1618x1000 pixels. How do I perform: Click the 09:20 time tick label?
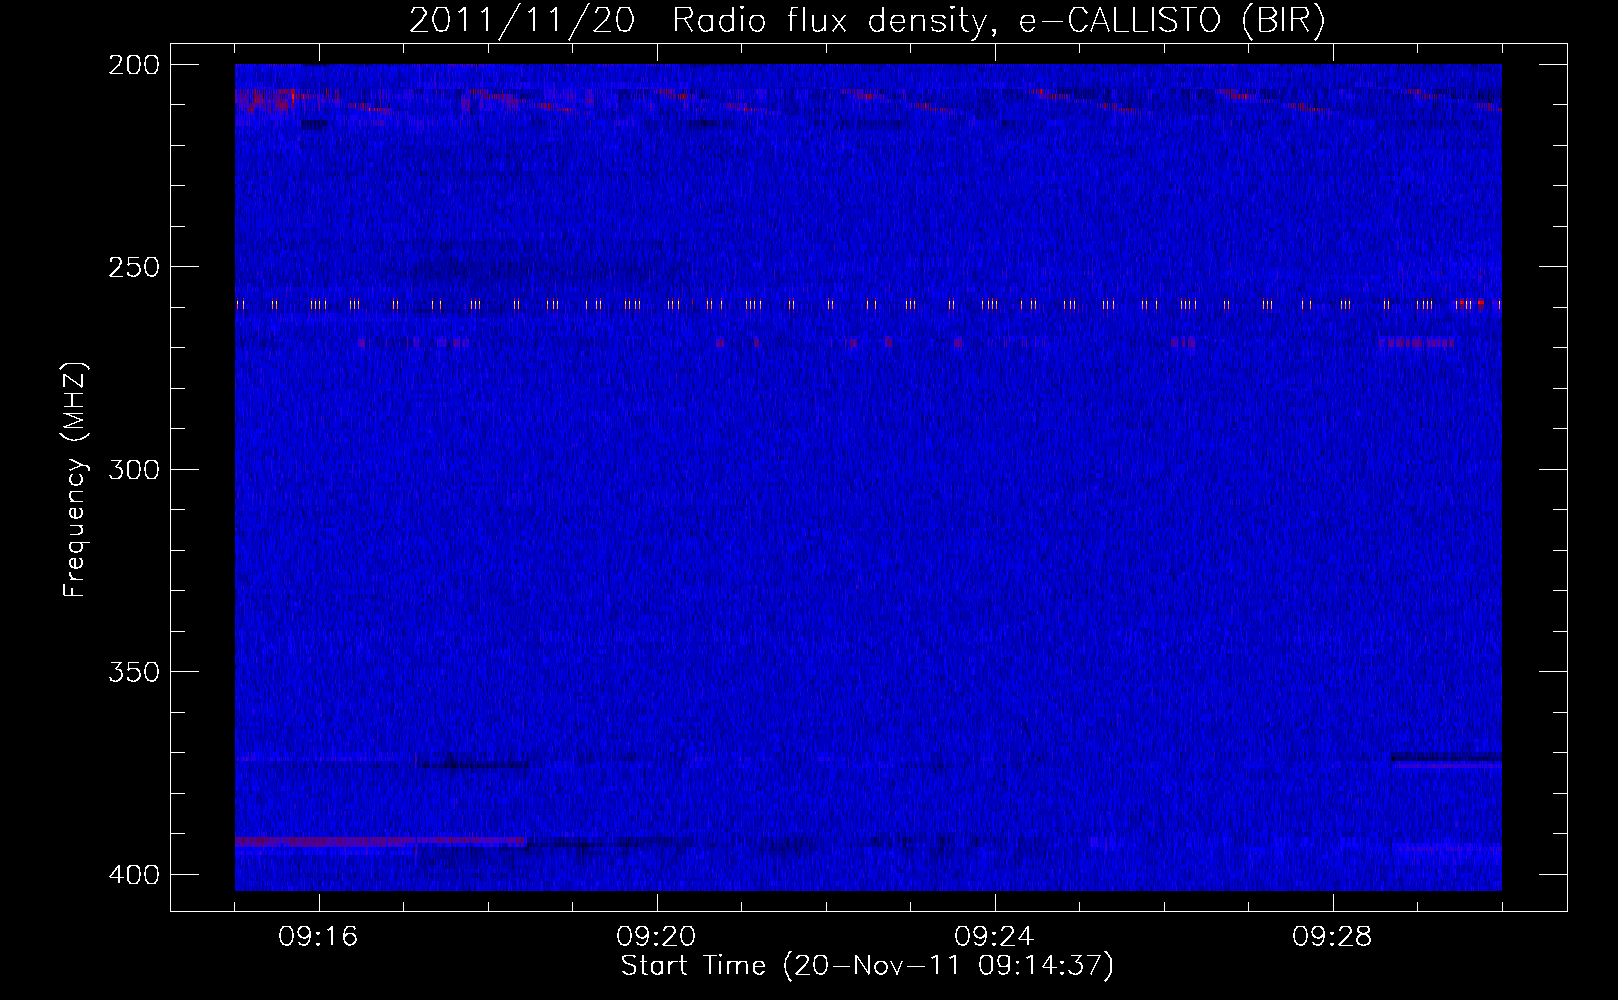(656, 937)
